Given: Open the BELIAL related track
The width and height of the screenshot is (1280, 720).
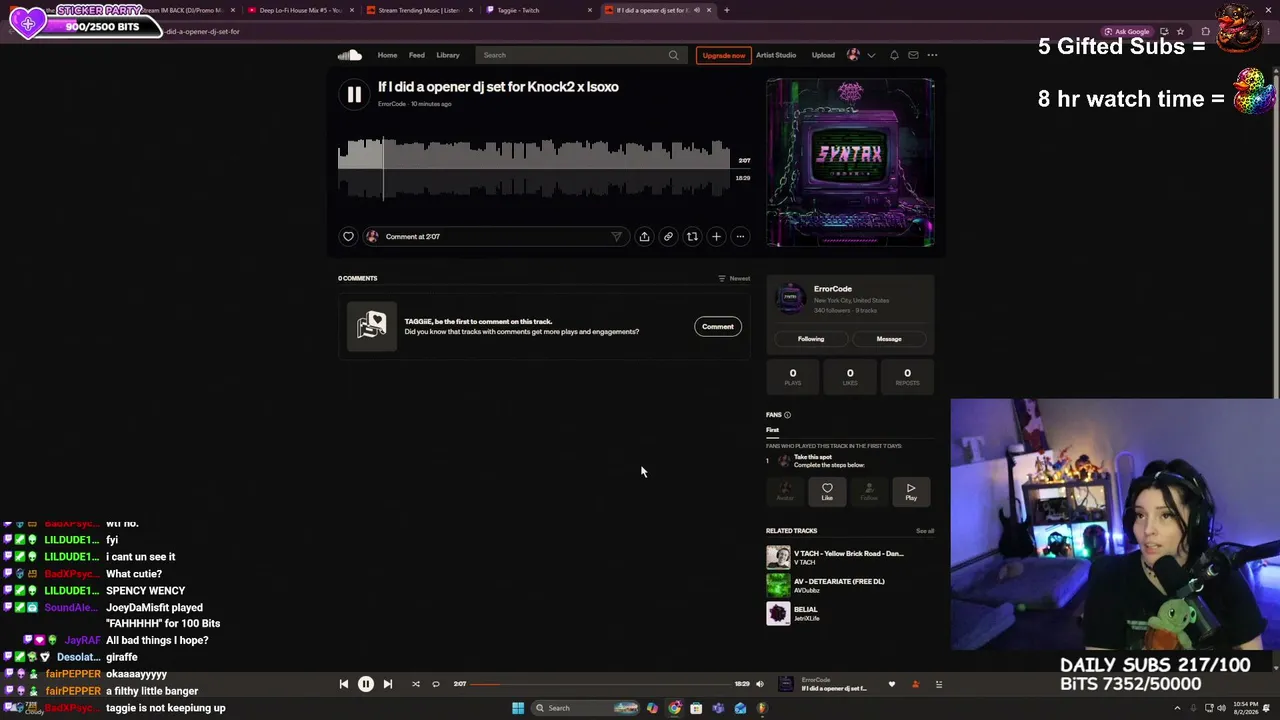Looking at the screenshot, I should click(806, 609).
